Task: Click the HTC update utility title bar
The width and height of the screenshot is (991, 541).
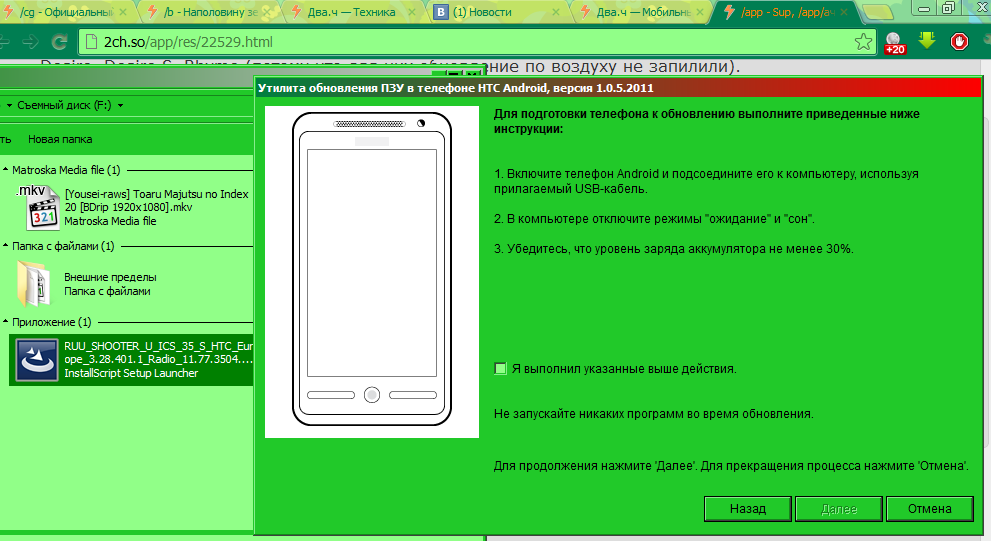Action: click(618, 88)
